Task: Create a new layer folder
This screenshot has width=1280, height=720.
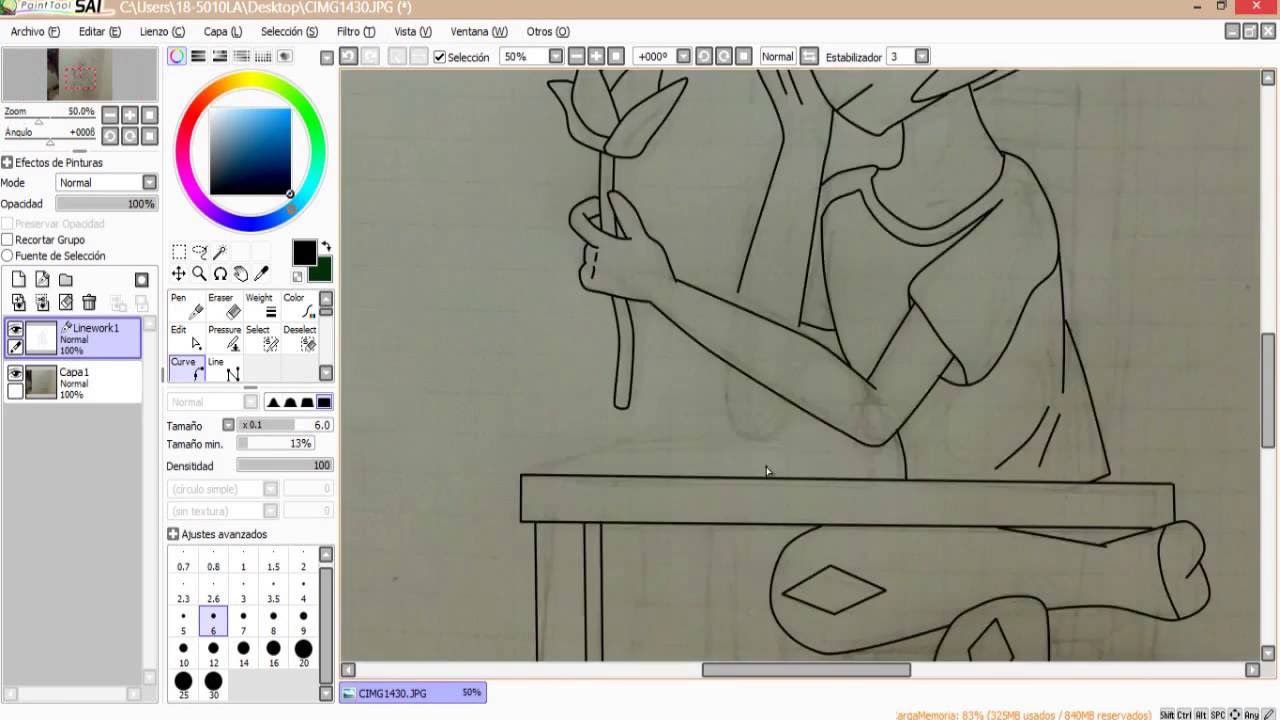Action: [66, 280]
